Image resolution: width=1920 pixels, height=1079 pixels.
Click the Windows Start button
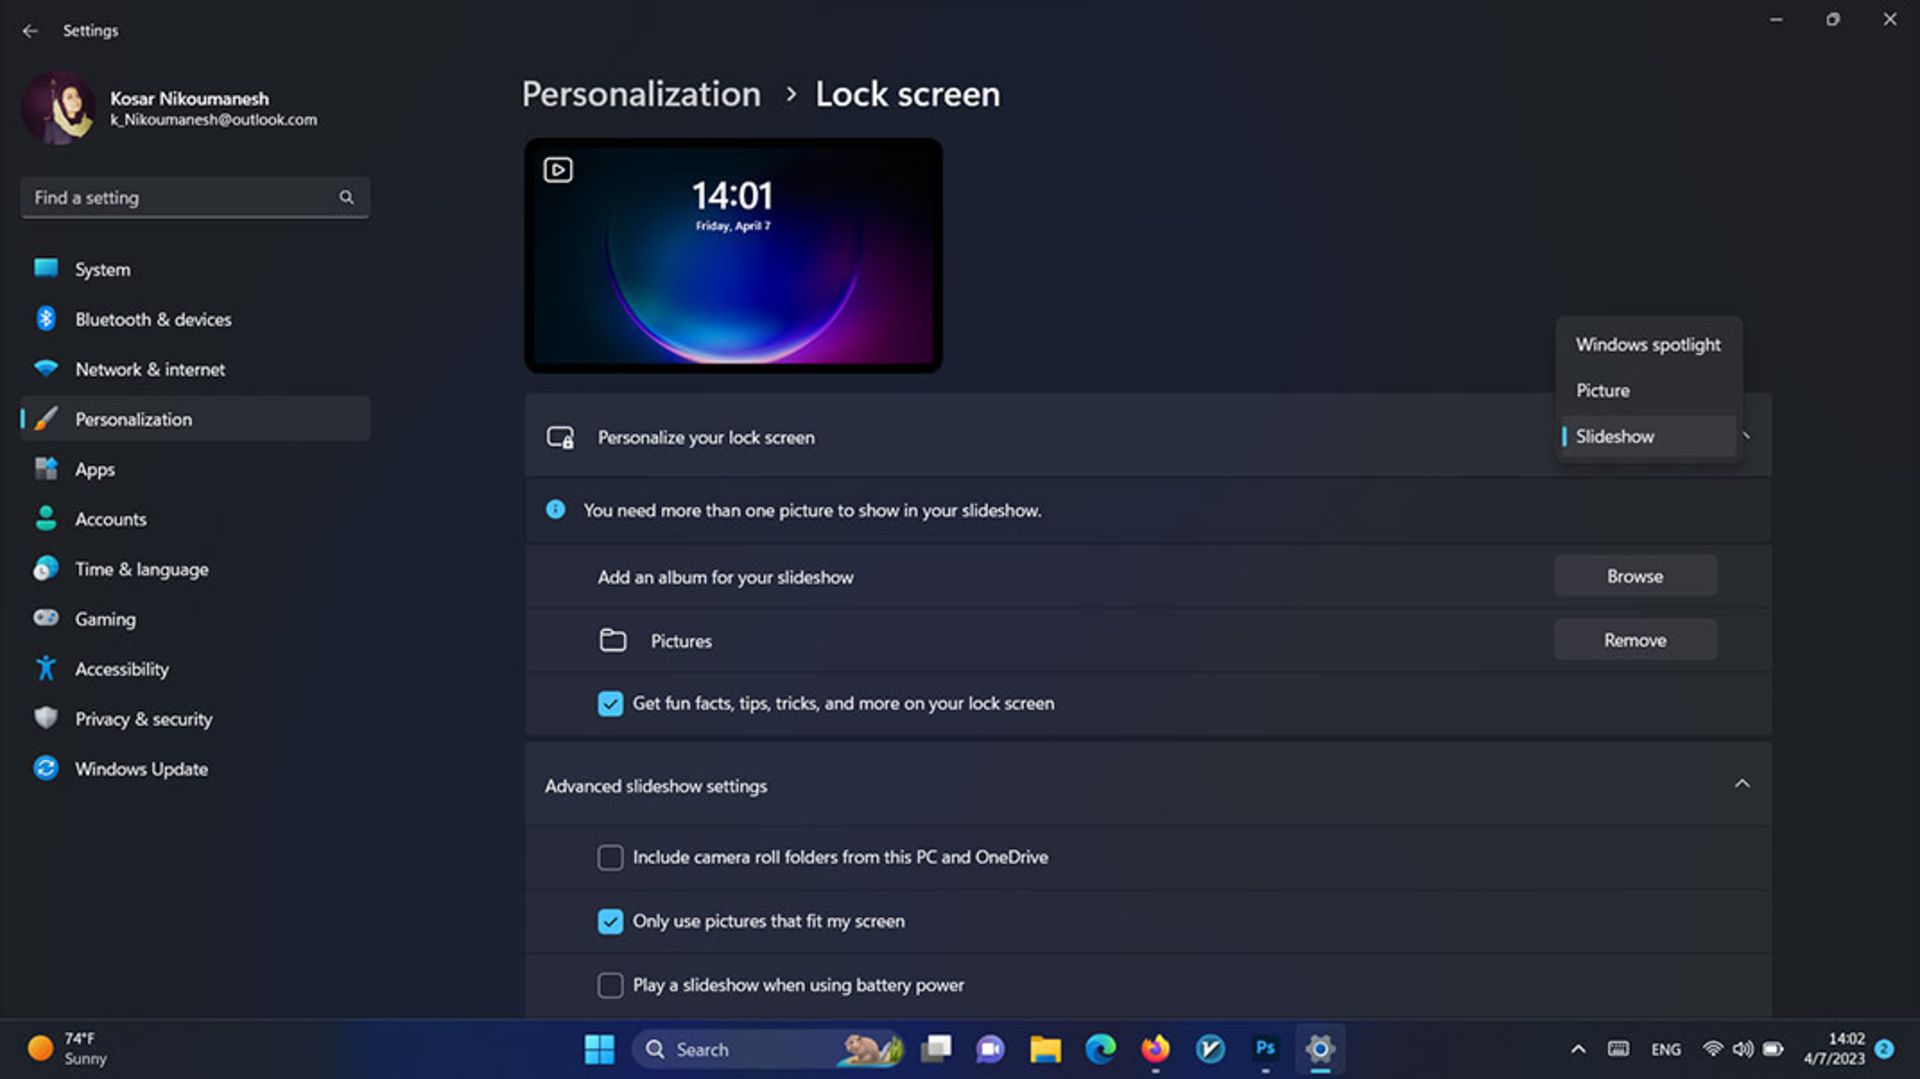[x=599, y=1049]
